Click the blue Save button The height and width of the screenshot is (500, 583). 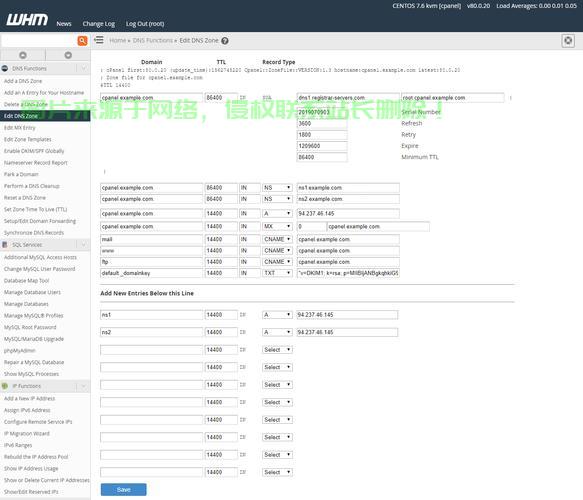pos(123,490)
